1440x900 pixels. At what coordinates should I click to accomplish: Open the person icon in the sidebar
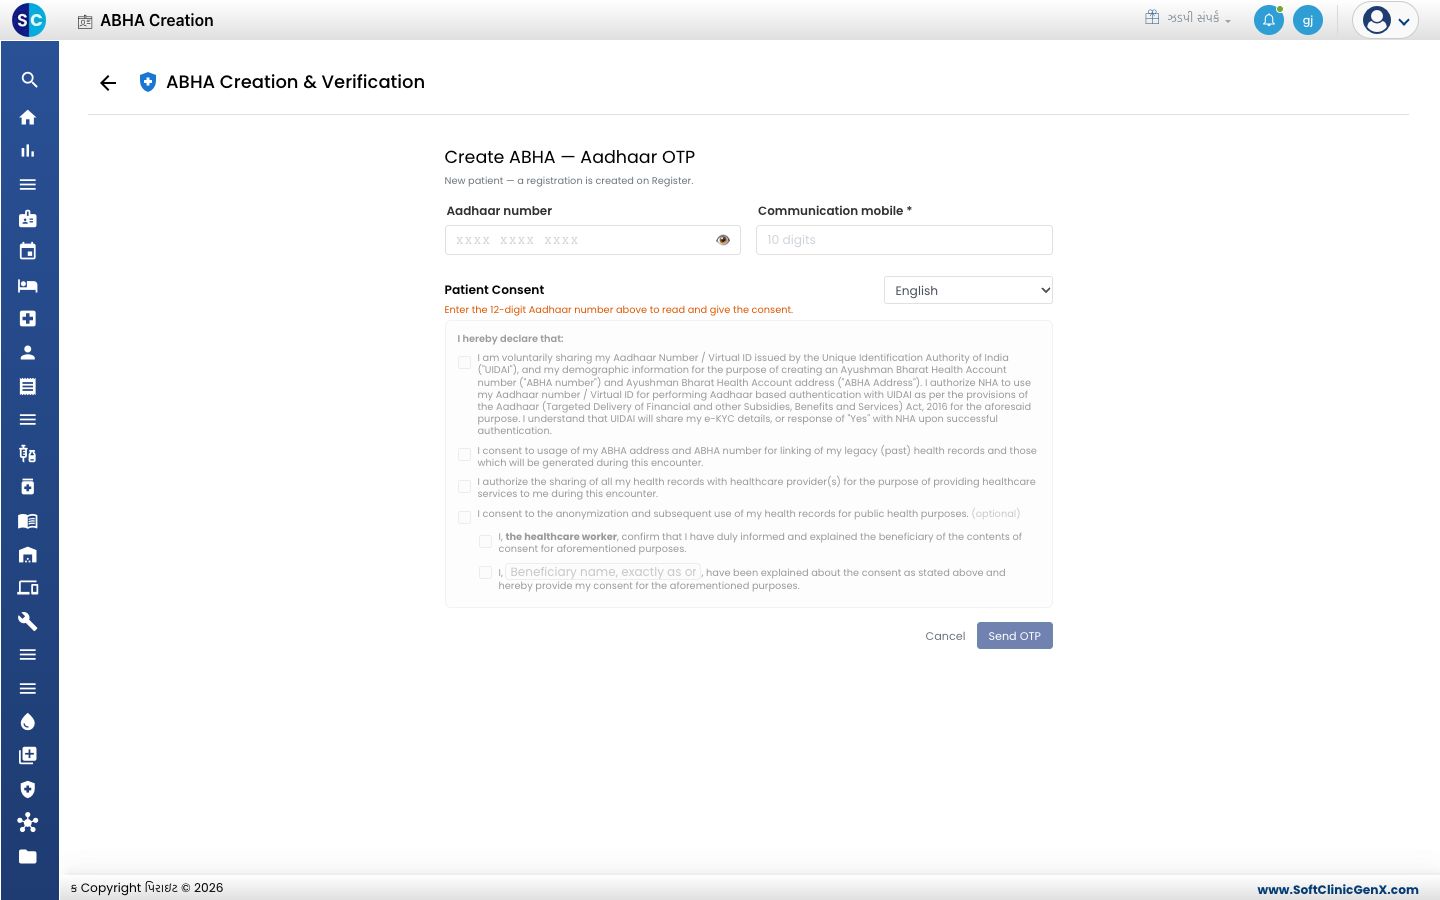point(28,352)
